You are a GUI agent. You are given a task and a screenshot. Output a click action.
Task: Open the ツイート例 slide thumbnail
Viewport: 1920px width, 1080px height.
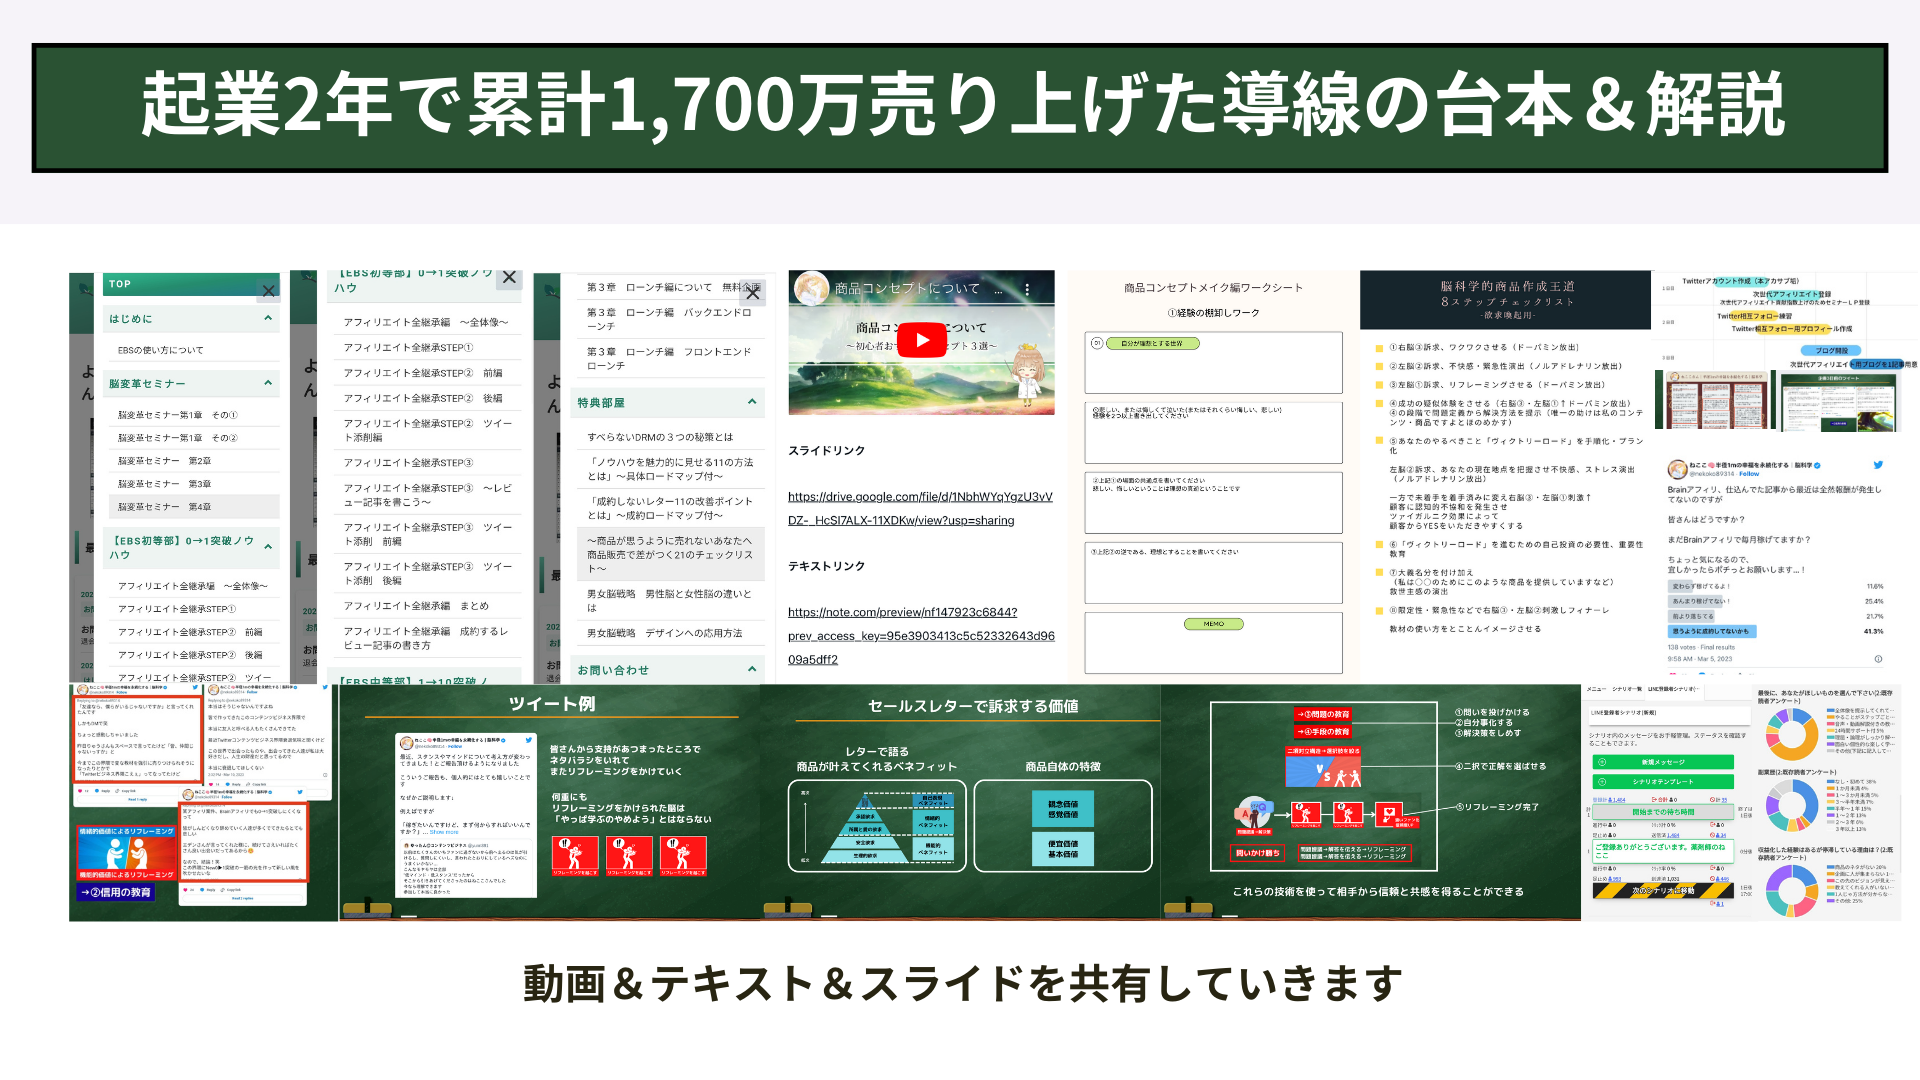pyautogui.click(x=550, y=802)
